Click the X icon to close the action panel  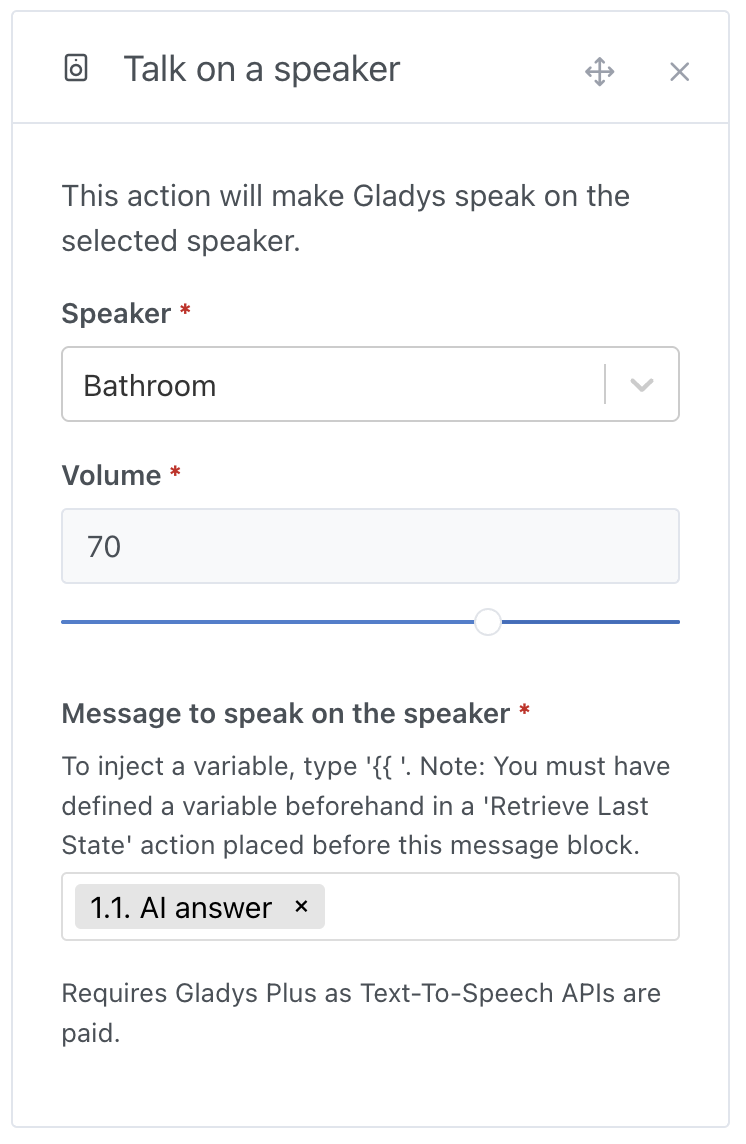tap(680, 72)
